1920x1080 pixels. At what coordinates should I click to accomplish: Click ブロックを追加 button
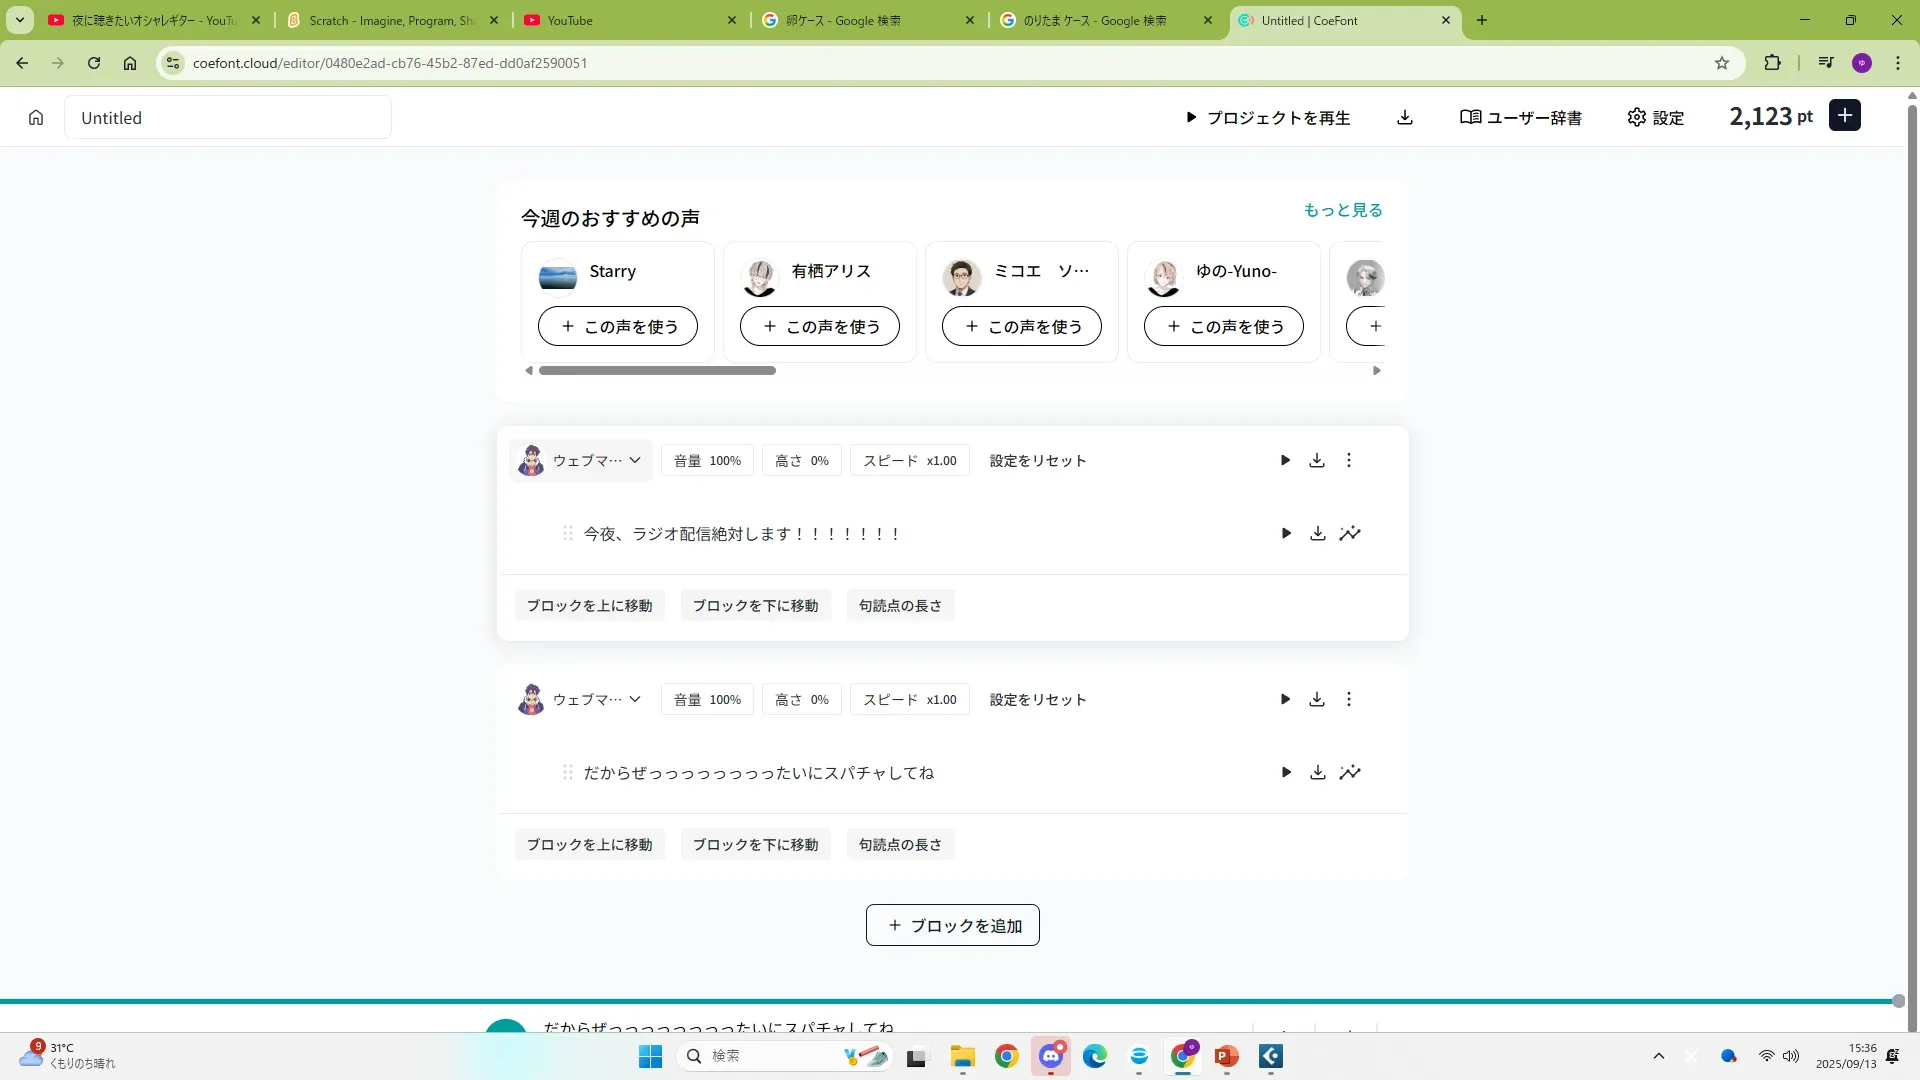point(952,925)
